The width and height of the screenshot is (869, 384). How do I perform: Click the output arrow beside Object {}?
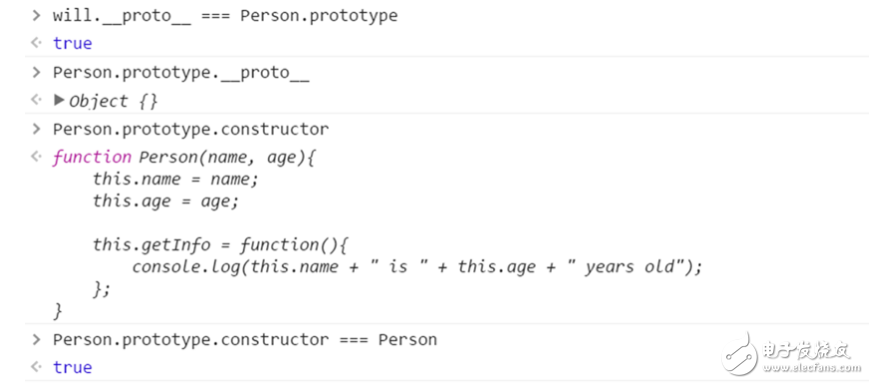pos(36,100)
